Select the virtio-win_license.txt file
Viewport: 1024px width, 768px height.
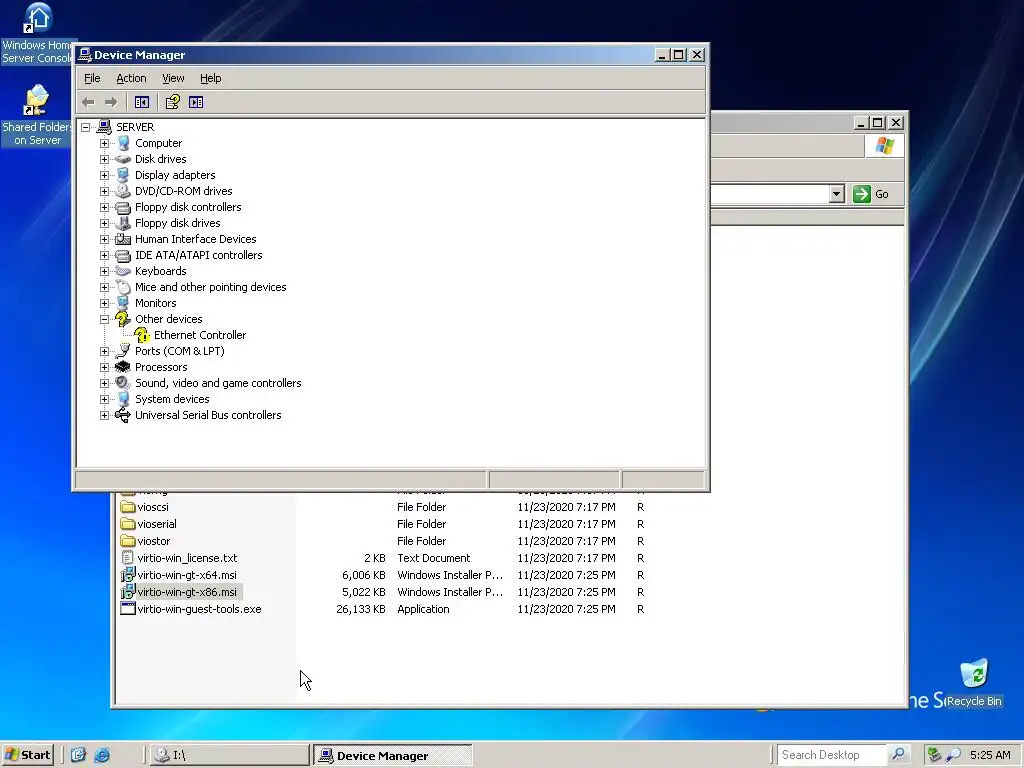tap(180, 558)
